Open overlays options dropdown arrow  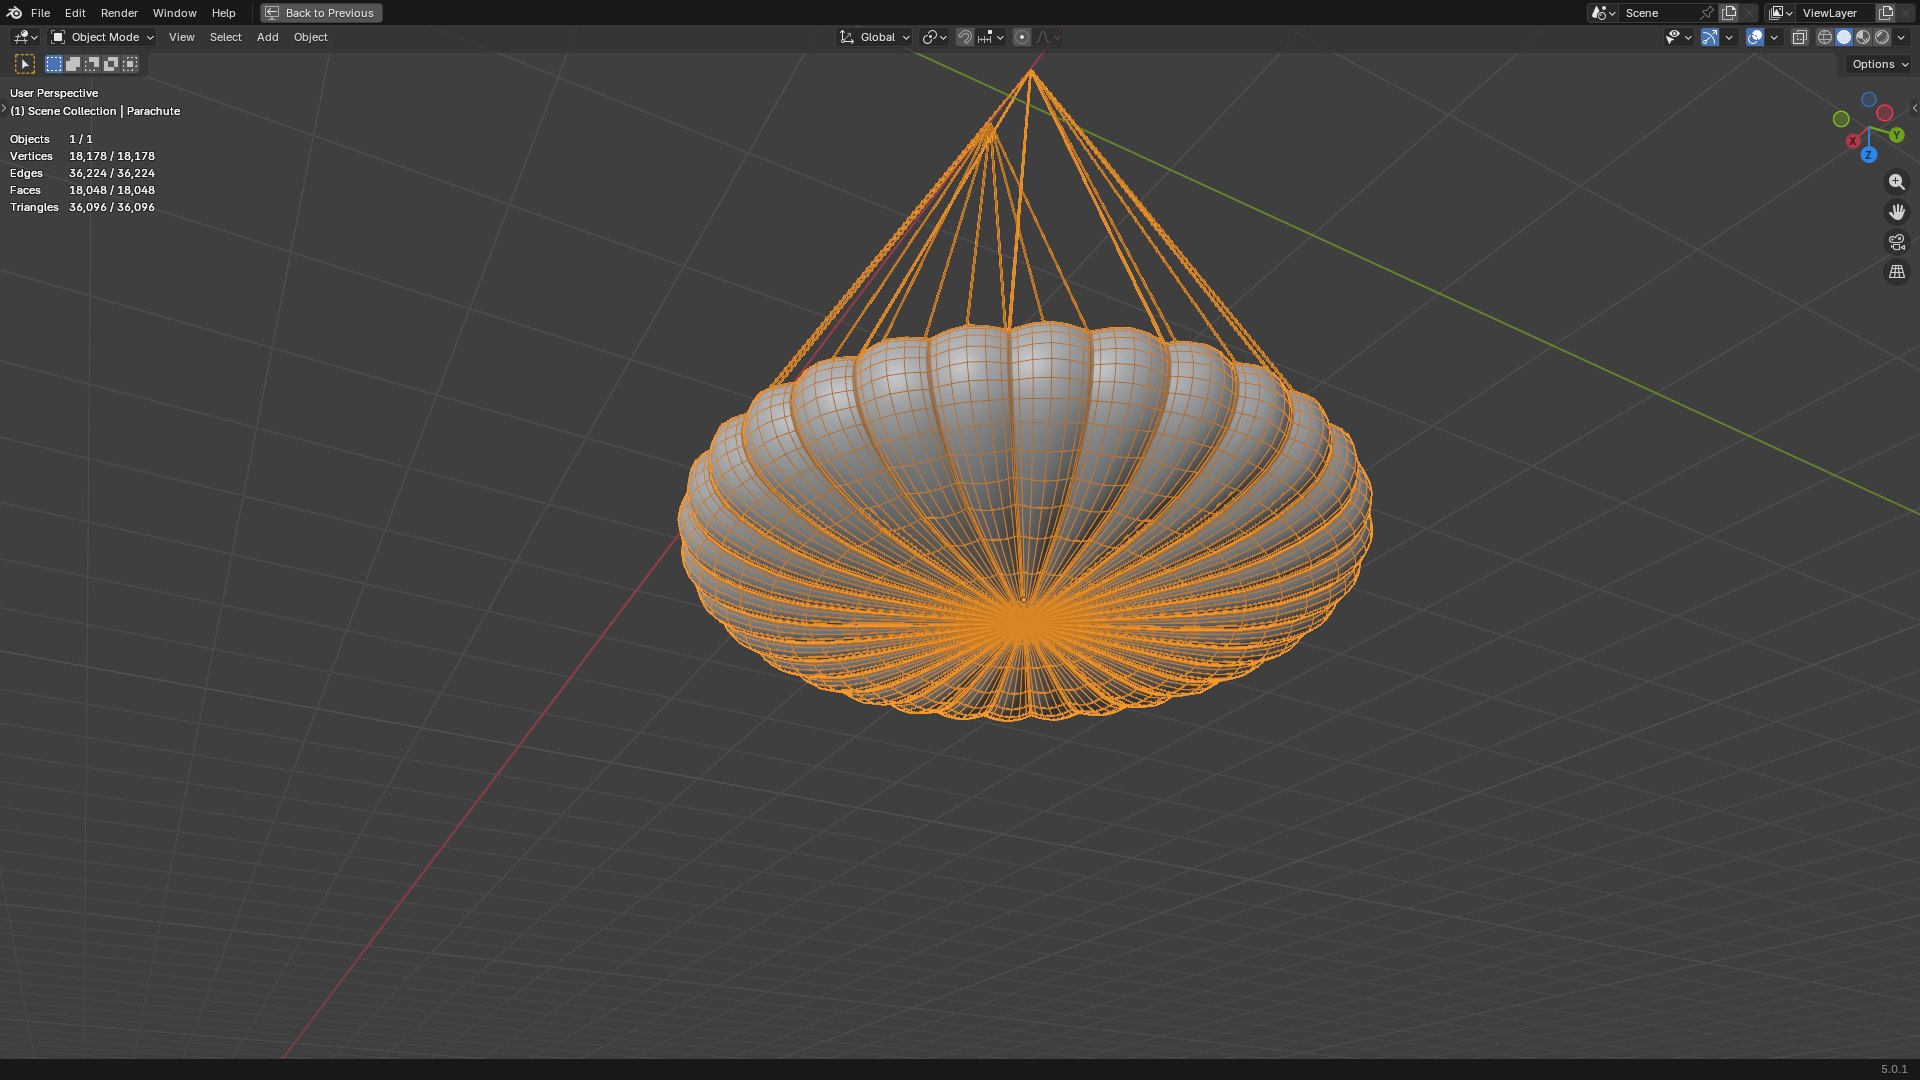1774,37
